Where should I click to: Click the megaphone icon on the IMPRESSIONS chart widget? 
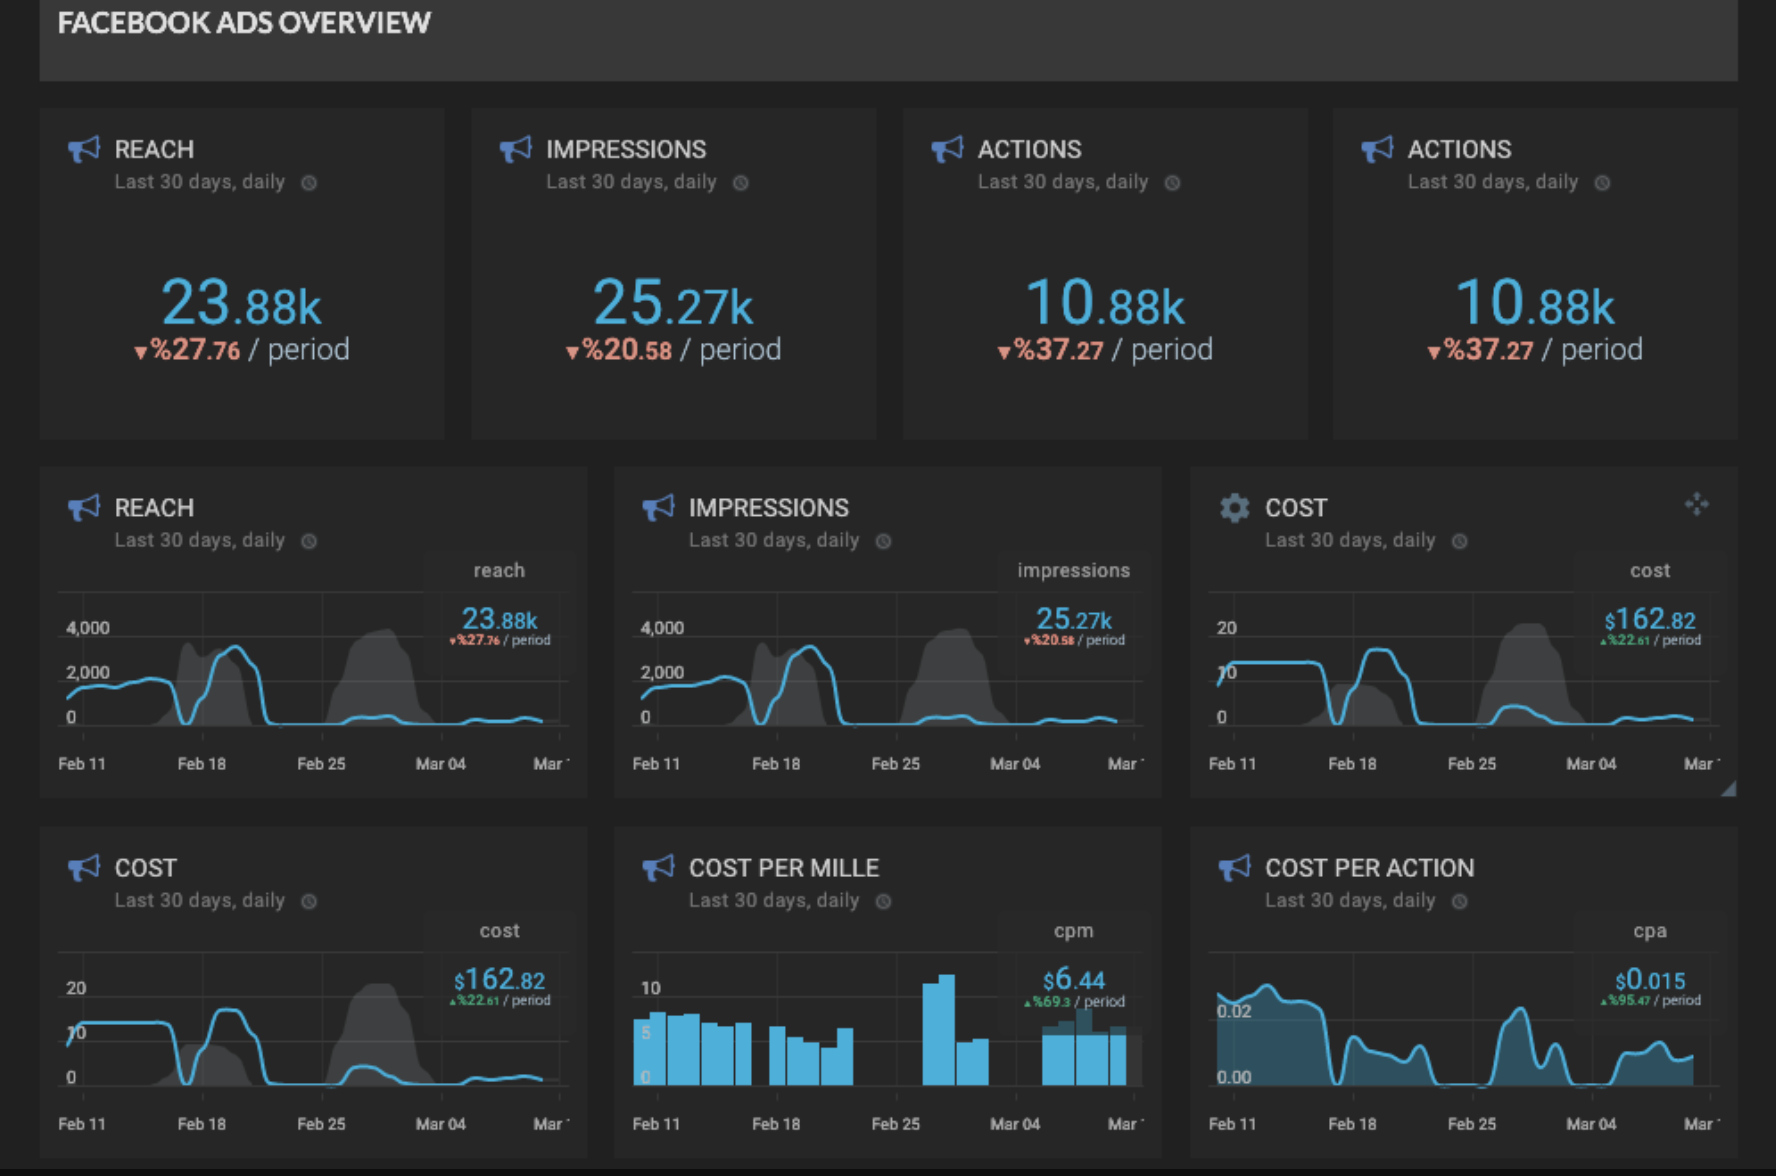(x=658, y=507)
